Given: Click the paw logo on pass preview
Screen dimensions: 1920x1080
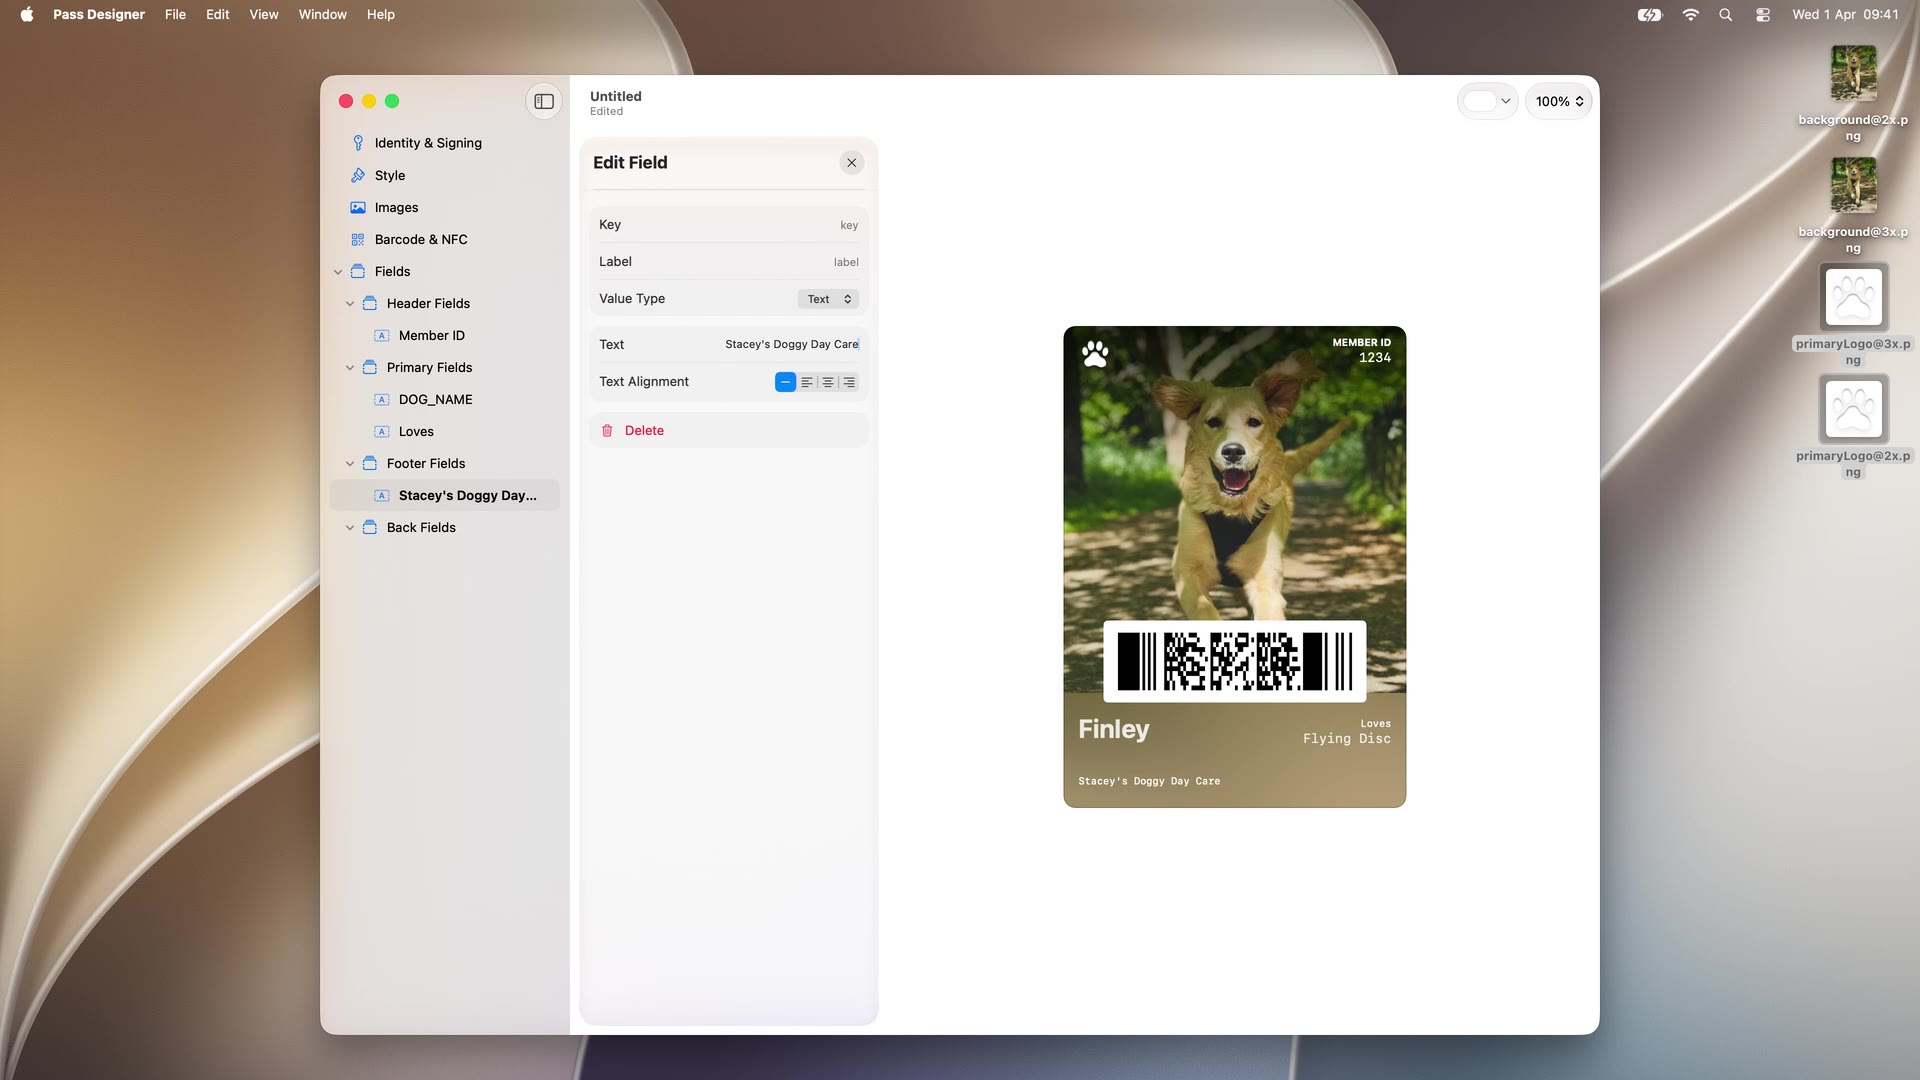Looking at the screenshot, I should tap(1095, 354).
